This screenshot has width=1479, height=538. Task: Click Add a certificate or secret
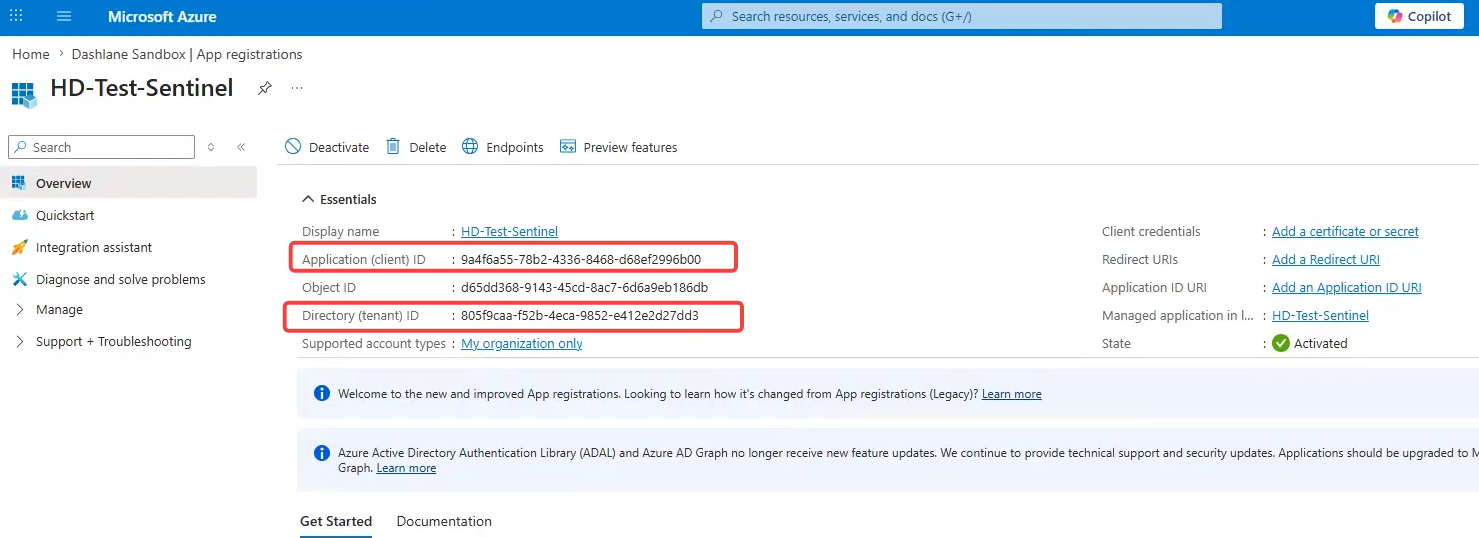tap(1345, 231)
